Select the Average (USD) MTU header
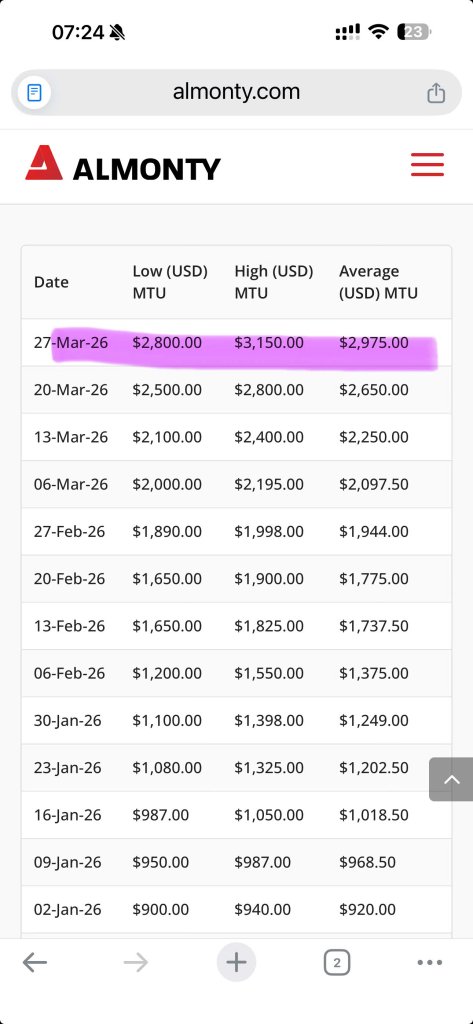473x1024 pixels. pos(378,282)
